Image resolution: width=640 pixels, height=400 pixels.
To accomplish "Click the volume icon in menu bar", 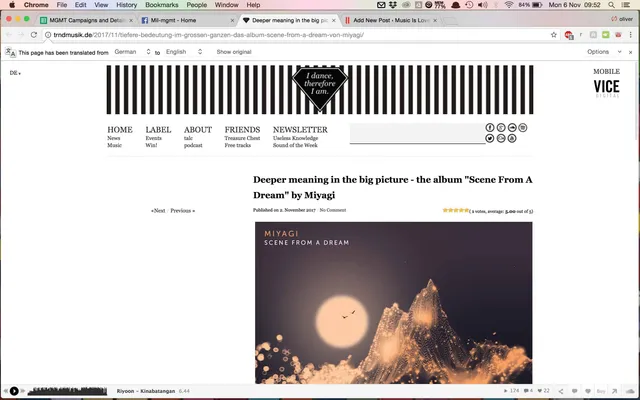I will click(x=483, y=5).
